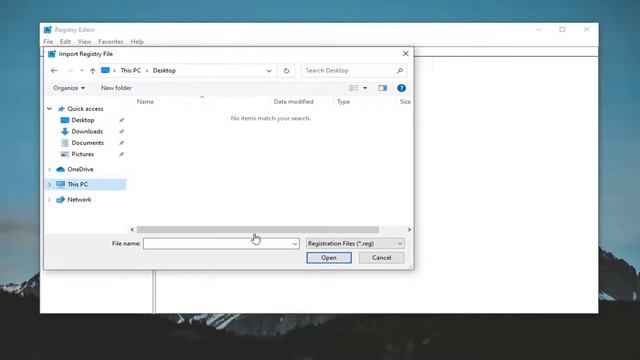Image resolution: width=640 pixels, height=360 pixels.
Task: Collapse the Quick access group
Action: [50, 109]
